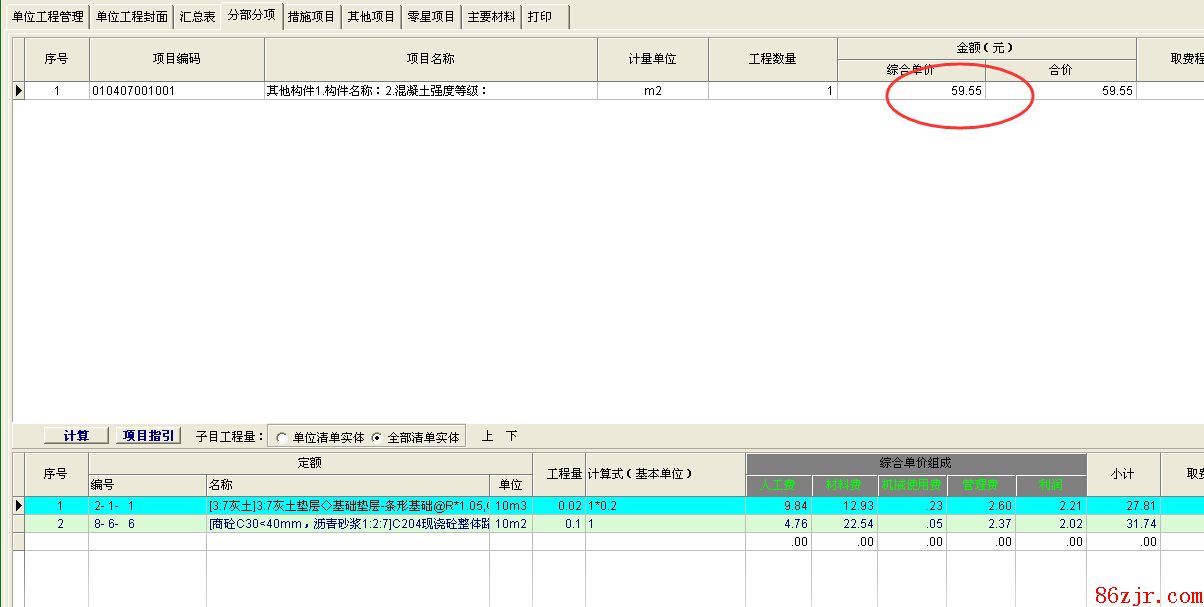Switch to the 零星项目 tab
Viewport: 1204px width, 607px height.
point(431,17)
